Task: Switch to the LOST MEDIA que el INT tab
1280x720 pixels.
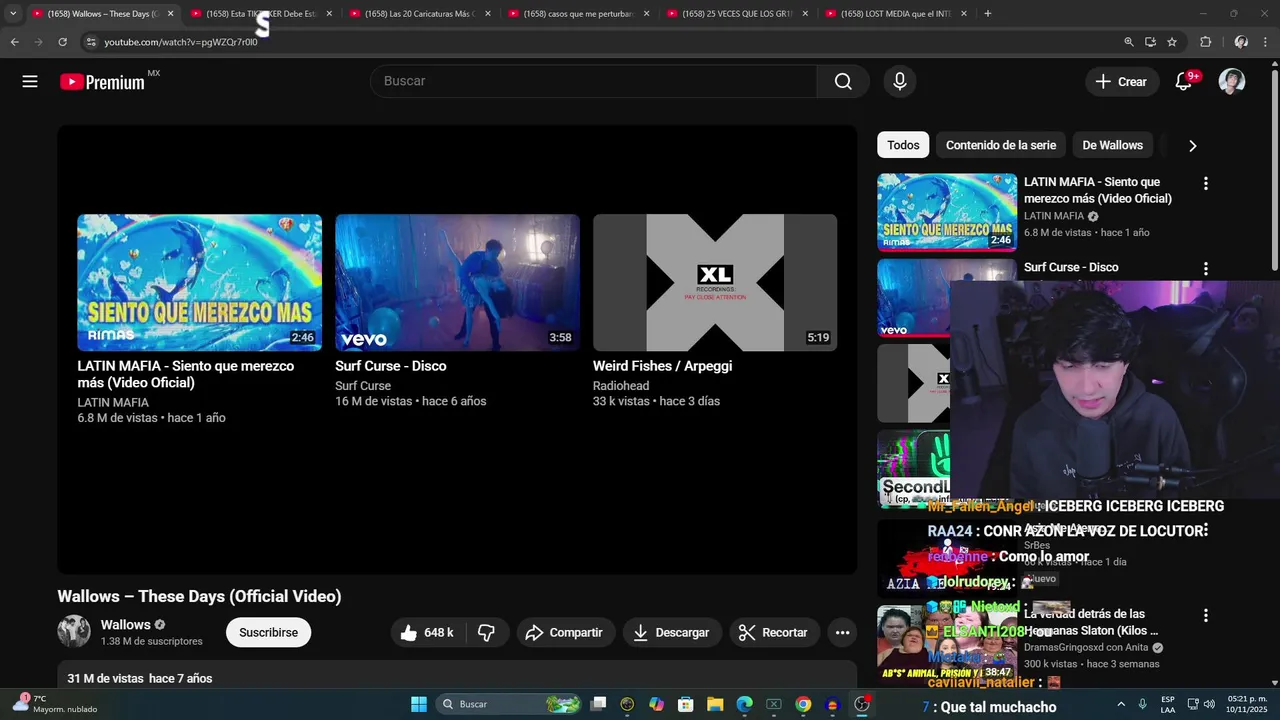Action: pyautogui.click(x=896, y=14)
